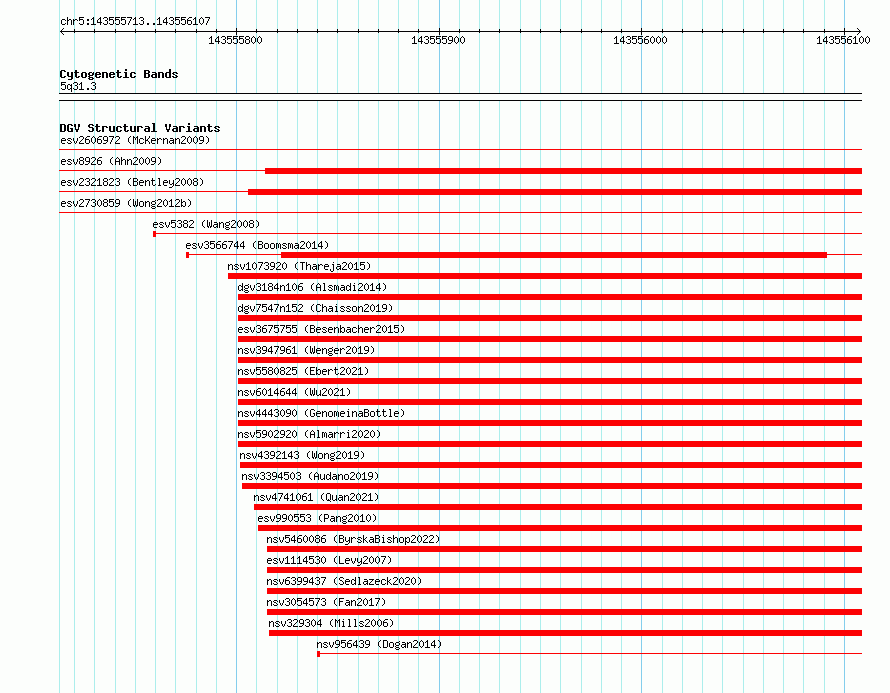Select variant nsv3054573 (Fan2017) label
This screenshot has height=693, width=890.
(326, 602)
